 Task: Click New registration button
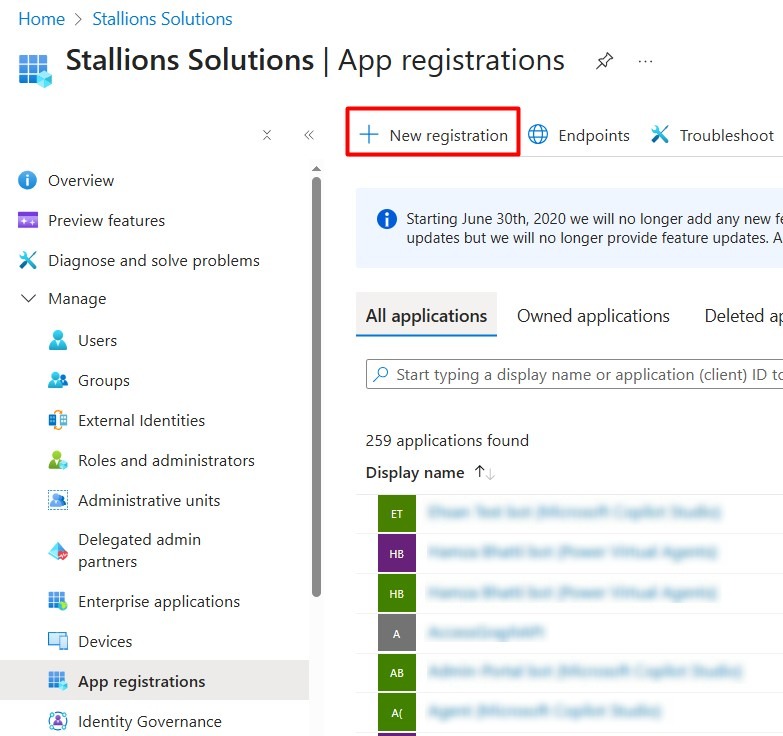(x=434, y=135)
